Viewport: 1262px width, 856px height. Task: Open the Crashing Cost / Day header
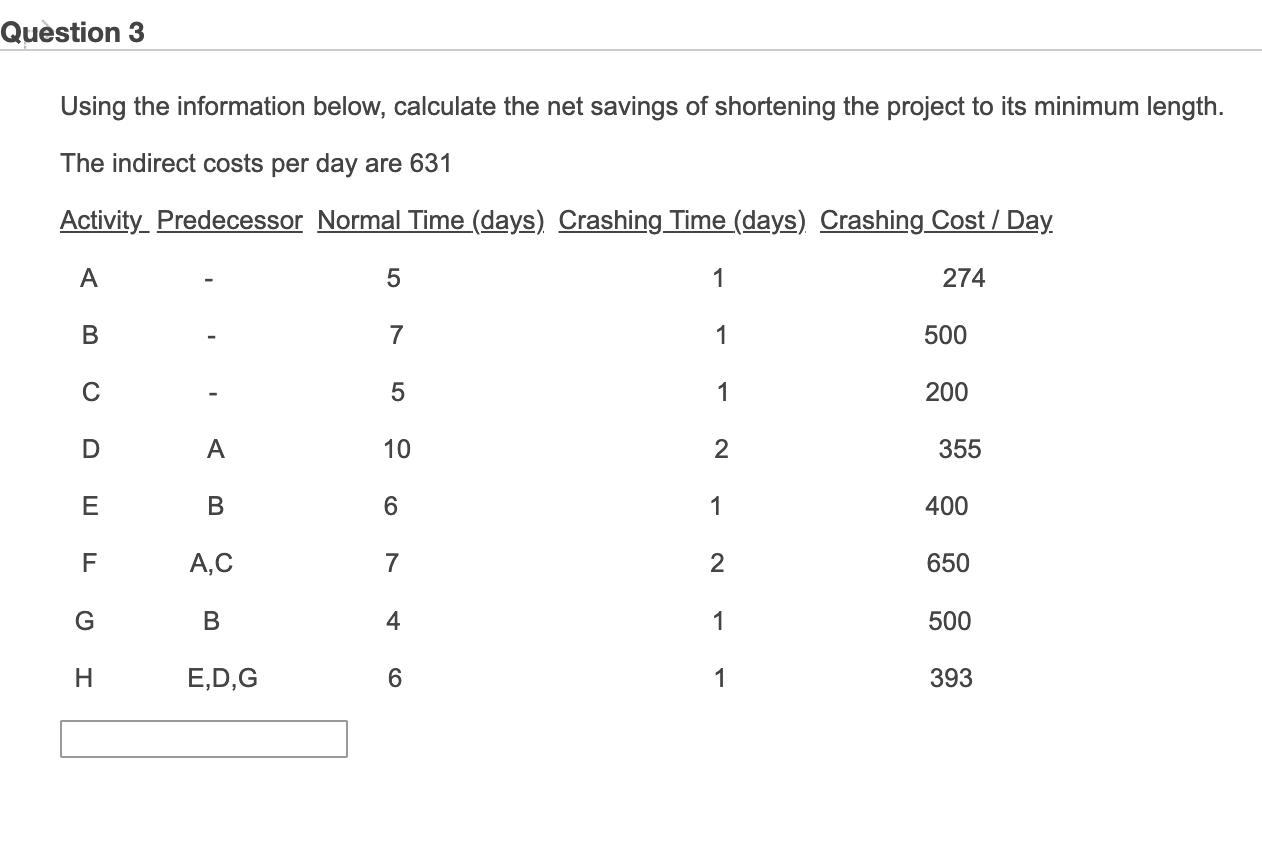coord(936,220)
